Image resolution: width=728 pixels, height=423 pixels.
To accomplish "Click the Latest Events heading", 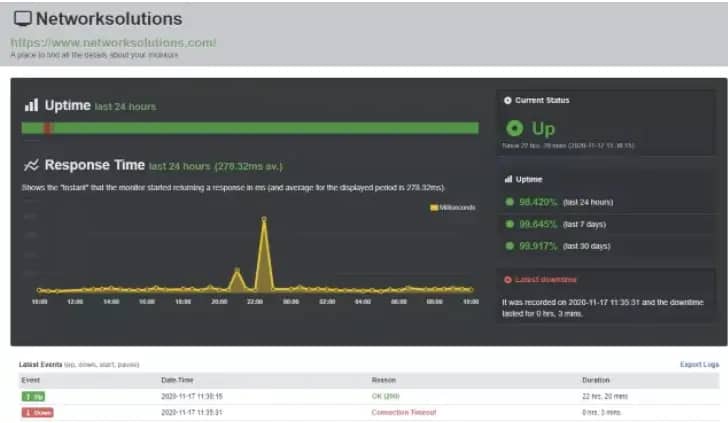I will tap(40, 364).
